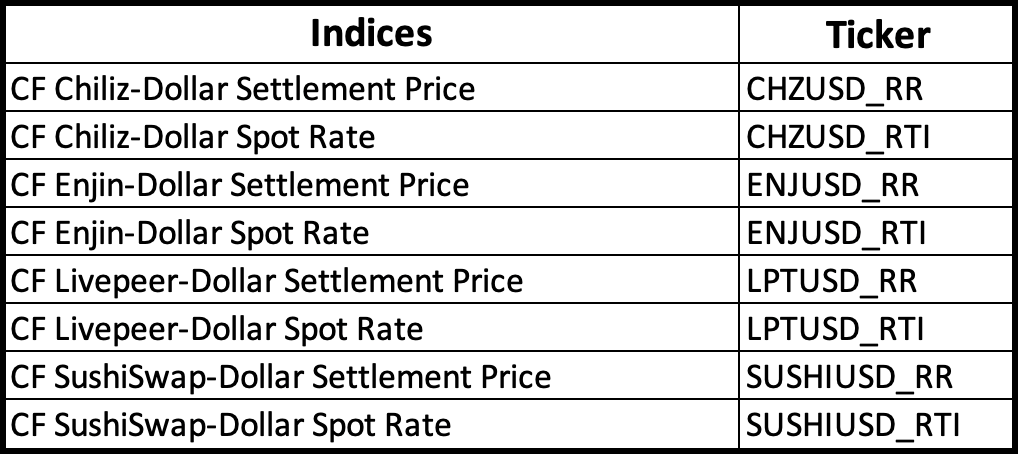Click CF Chiliz-Dollar Spot Rate cell
The image size is (1018, 454).
tap(372, 135)
